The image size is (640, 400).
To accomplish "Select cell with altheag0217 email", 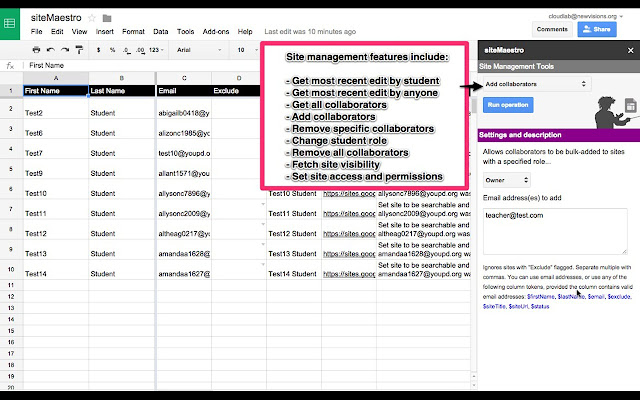I will (x=184, y=229).
